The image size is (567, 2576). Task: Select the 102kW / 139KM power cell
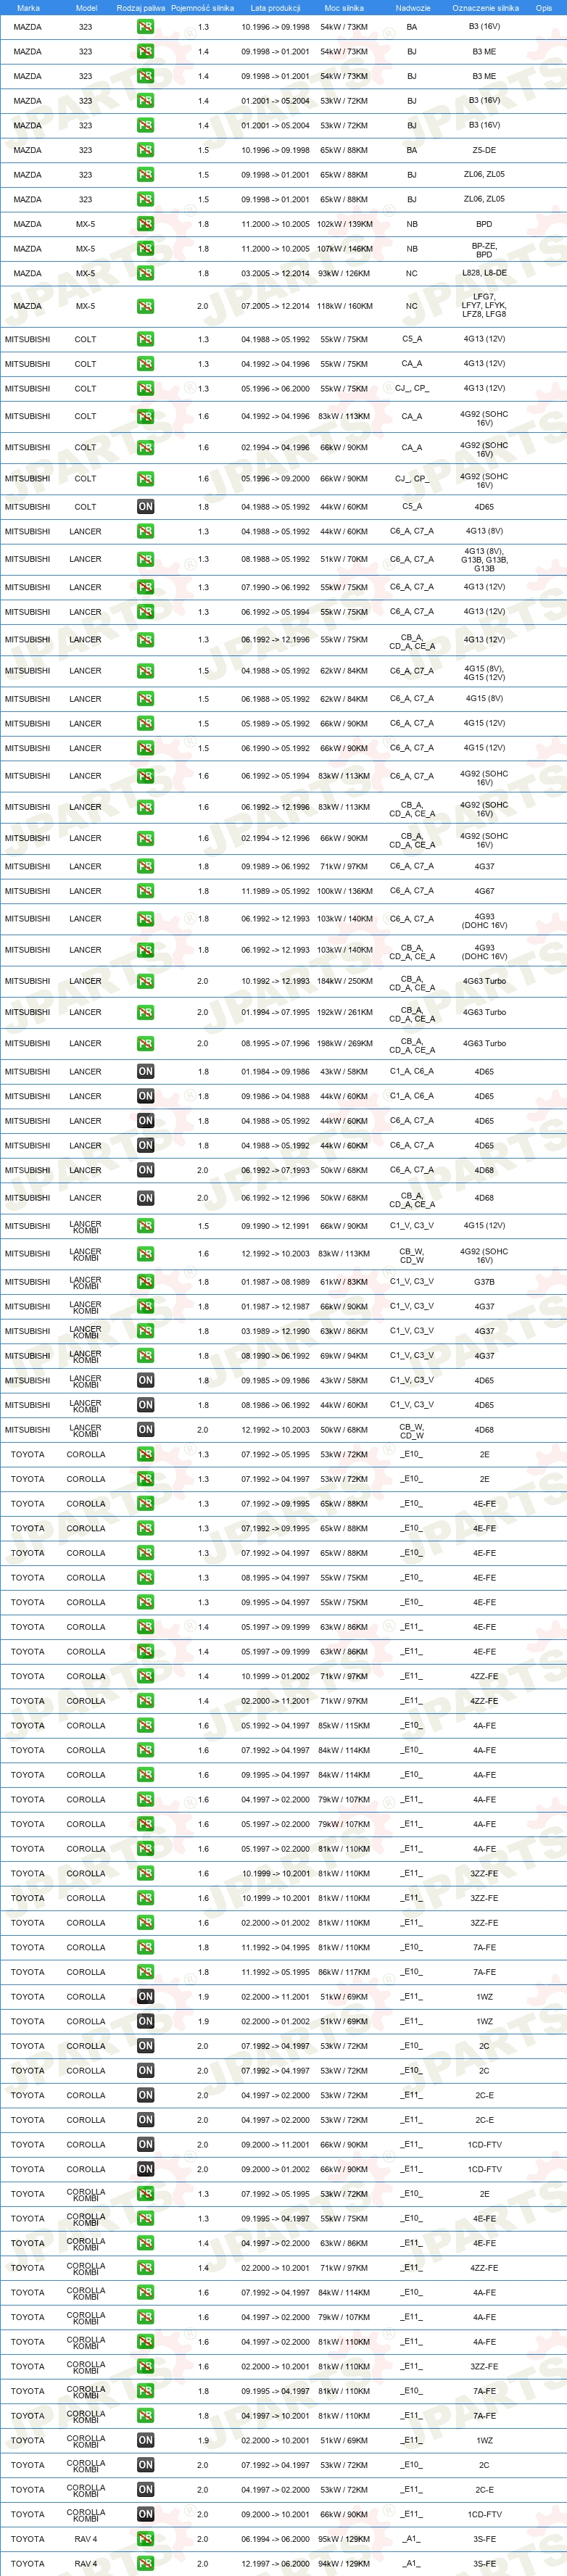(x=344, y=224)
